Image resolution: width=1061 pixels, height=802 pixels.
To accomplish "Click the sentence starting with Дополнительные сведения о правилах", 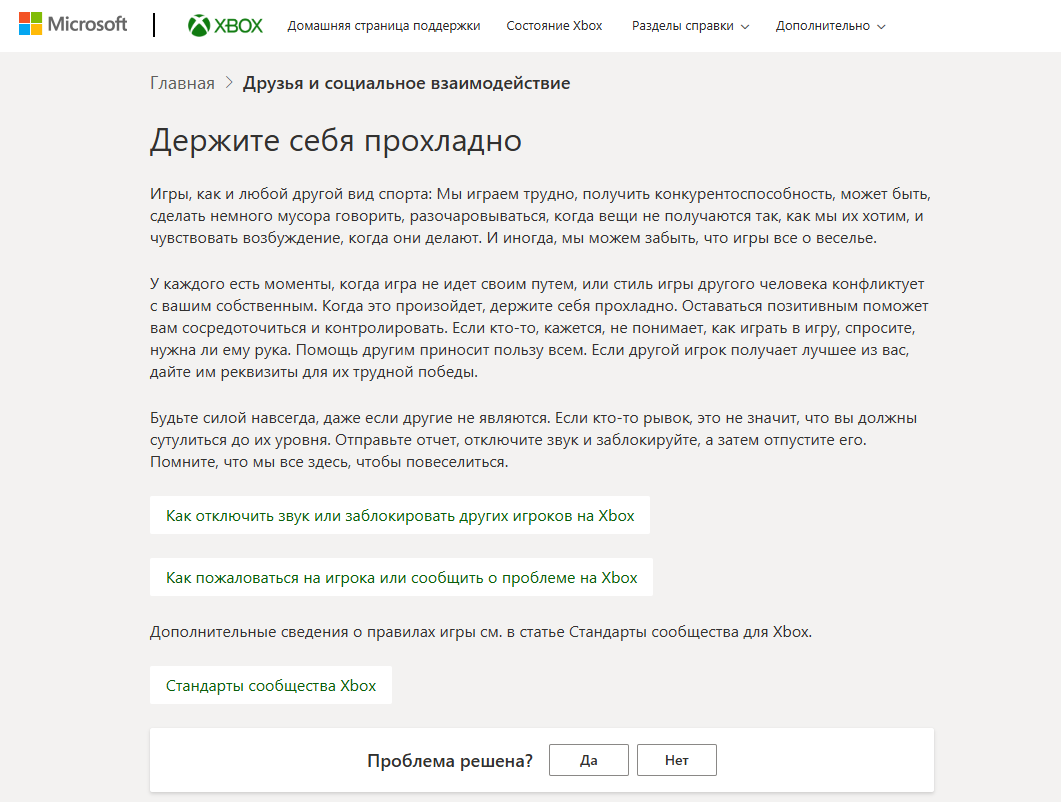I will 480,632.
